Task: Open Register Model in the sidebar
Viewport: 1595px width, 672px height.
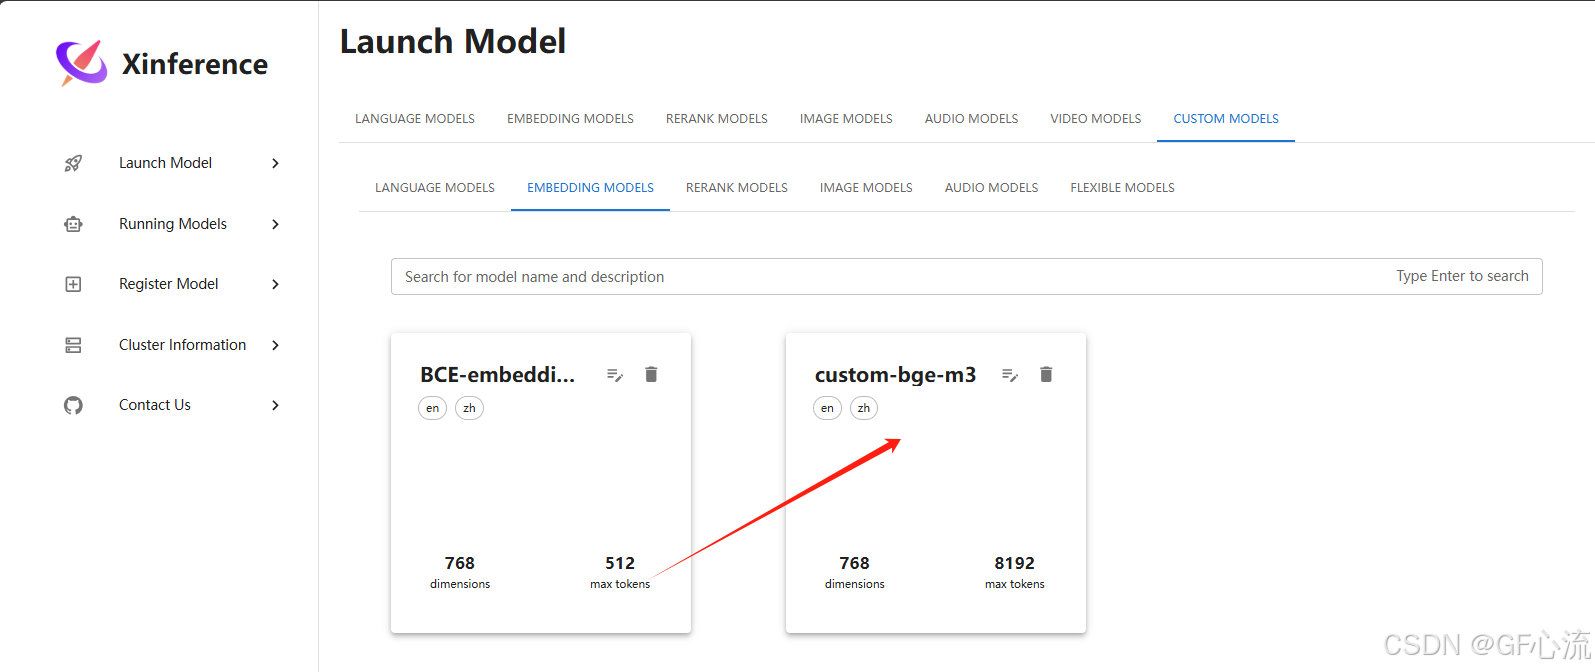Action: 168,284
